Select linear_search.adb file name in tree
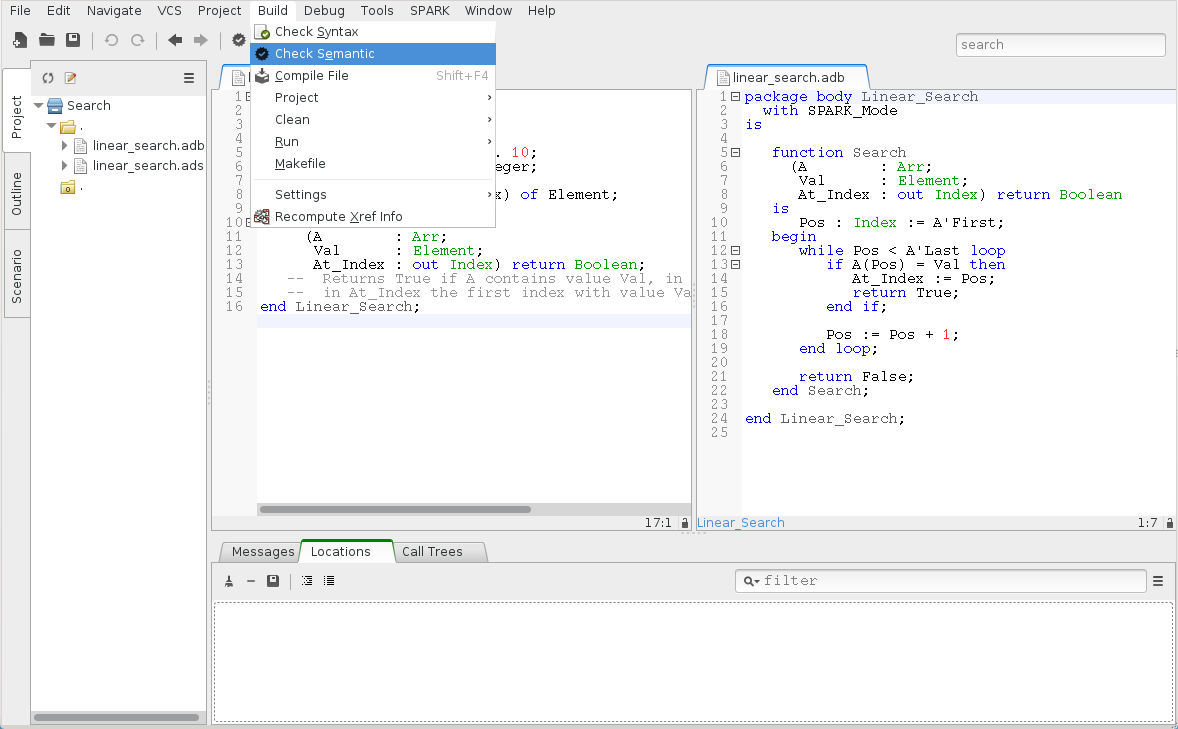Viewport: 1178px width, 729px height. tap(149, 146)
